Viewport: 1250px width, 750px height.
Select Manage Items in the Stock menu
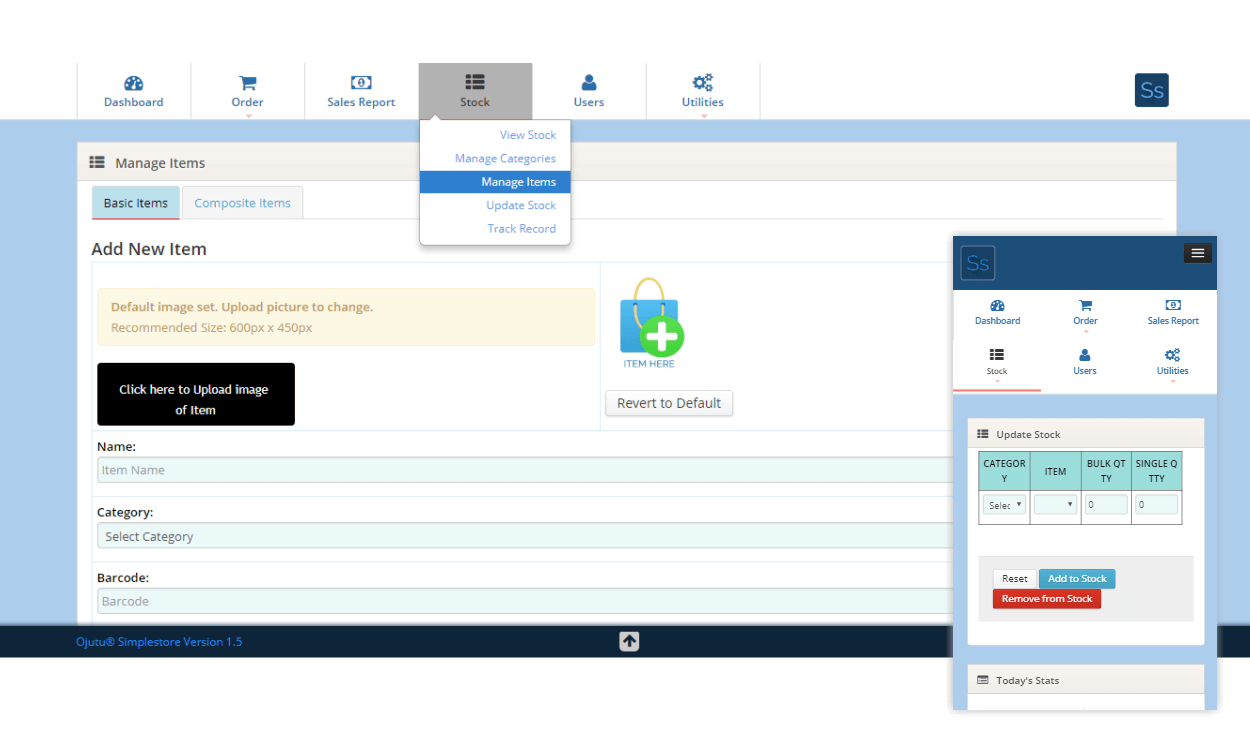point(495,182)
